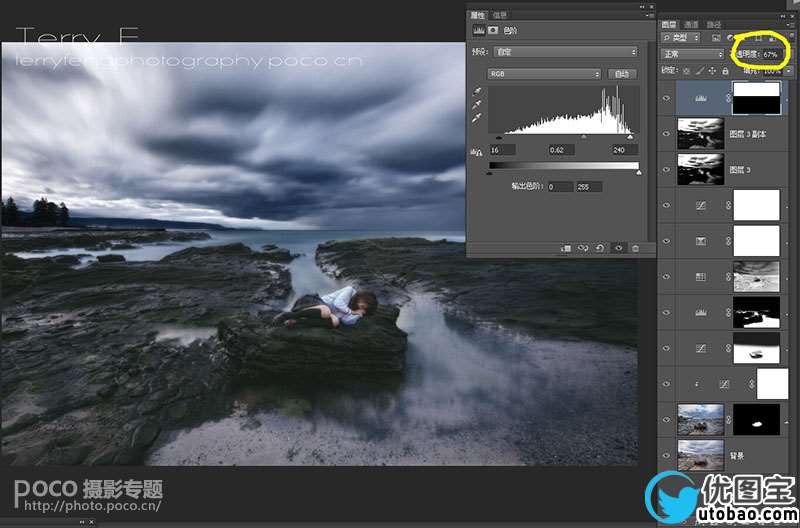Select mask thumbnail with small white spot
Viewport: 800px width, 528px height.
click(756, 419)
